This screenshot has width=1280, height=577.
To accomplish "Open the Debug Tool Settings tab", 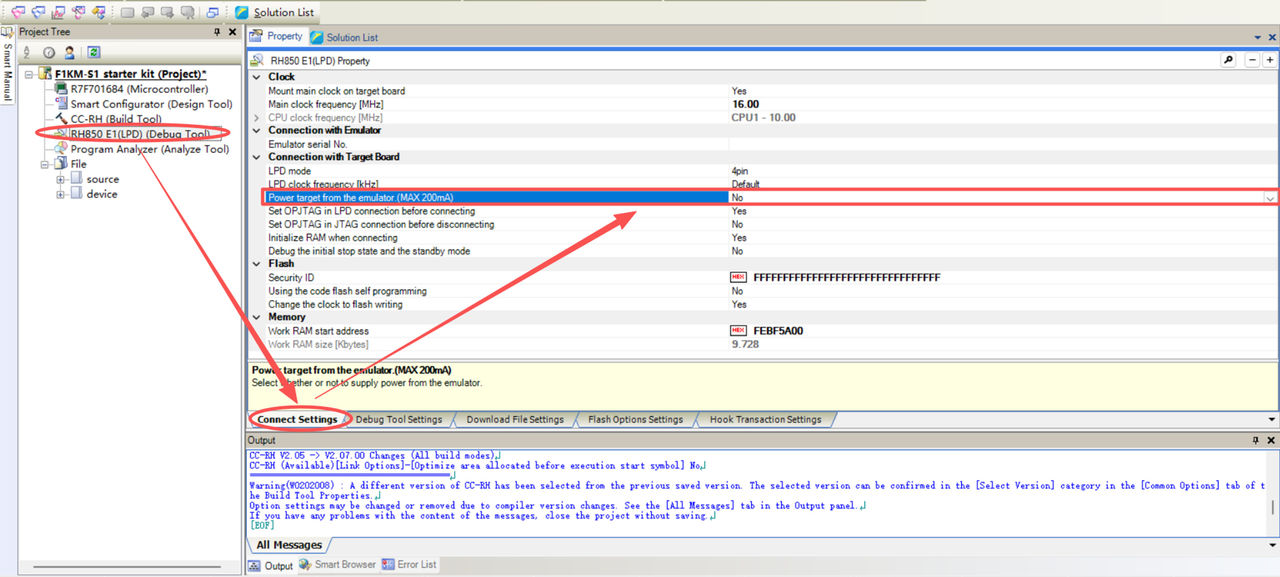I will coord(398,419).
